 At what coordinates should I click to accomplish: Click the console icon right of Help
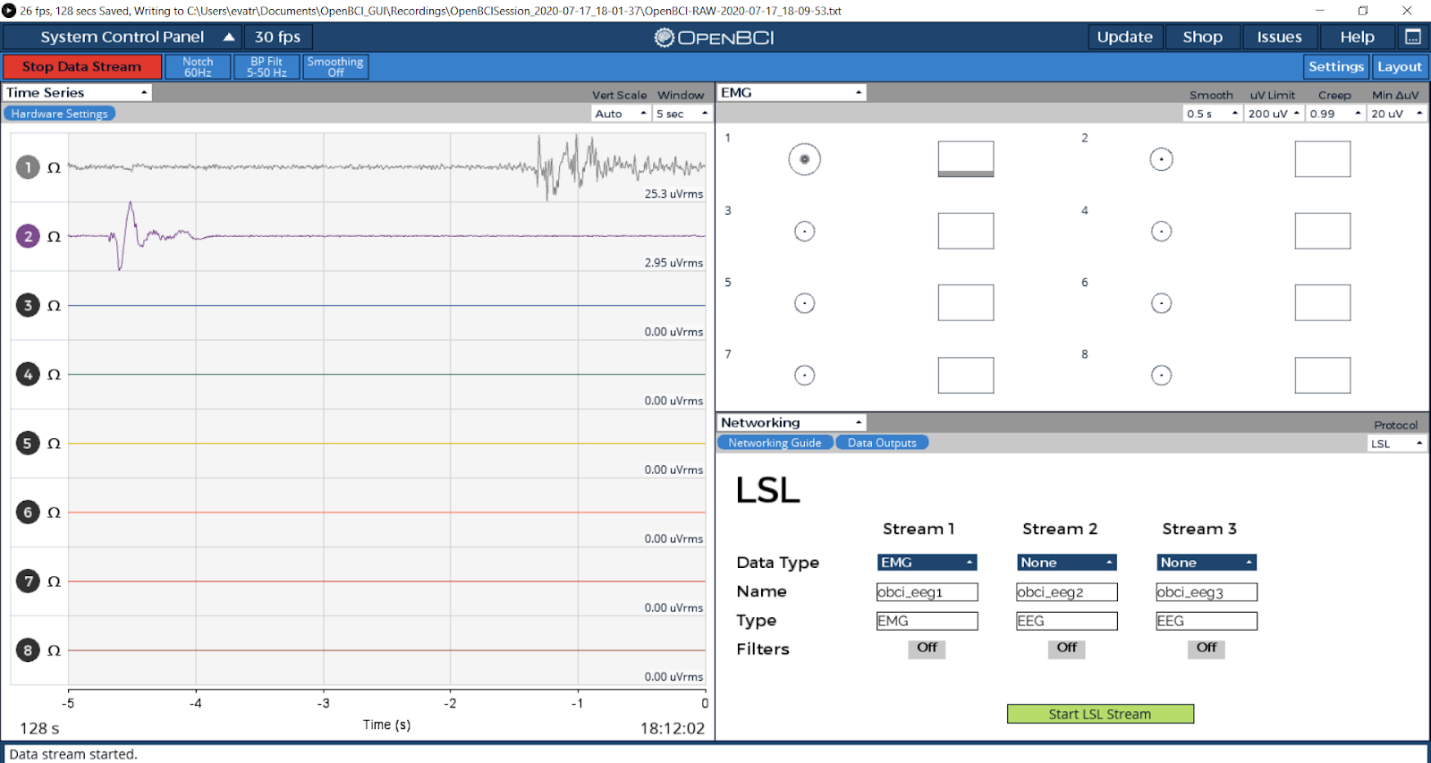coord(1412,37)
